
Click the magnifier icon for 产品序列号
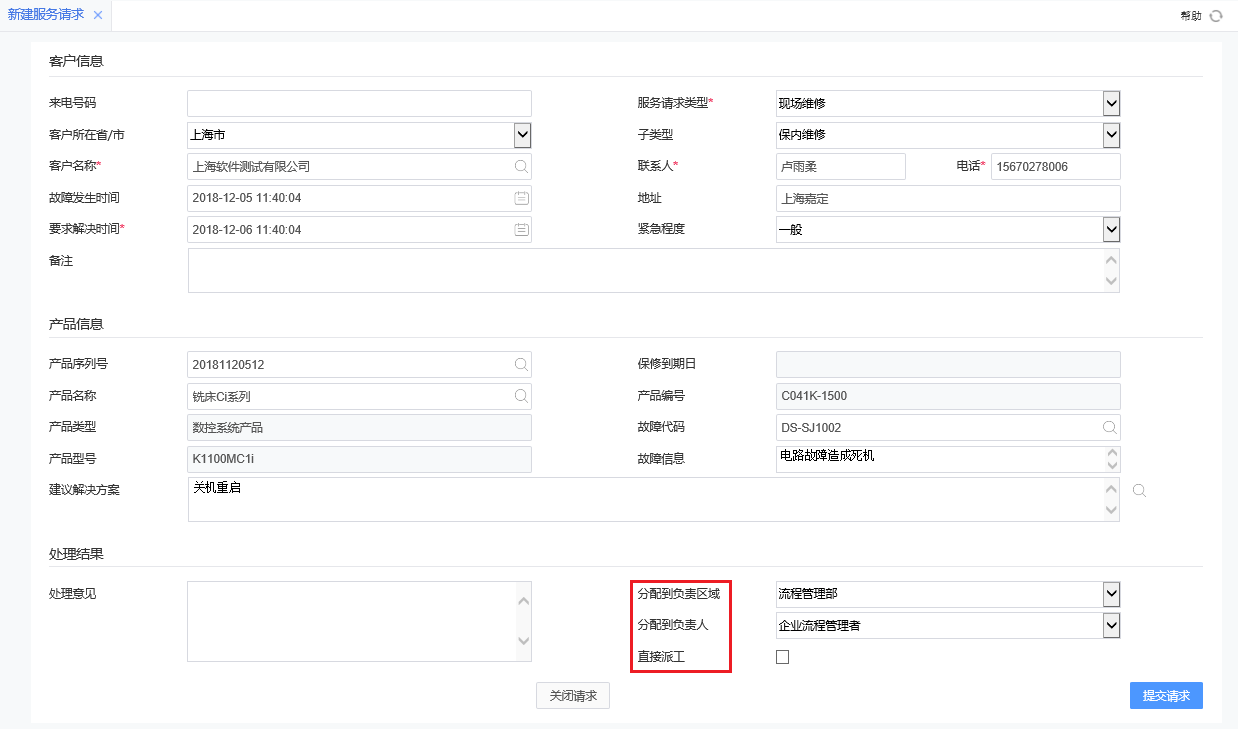click(x=520, y=364)
